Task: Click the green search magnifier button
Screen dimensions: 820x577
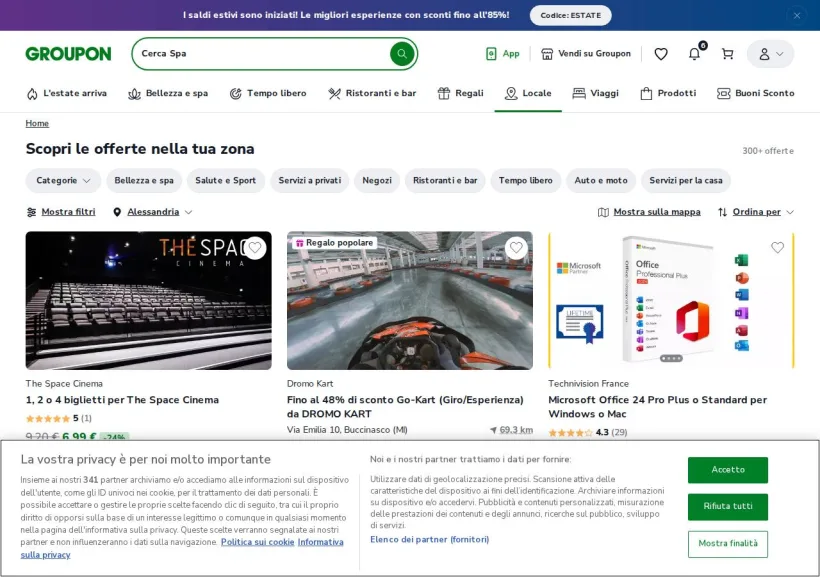Action: [x=402, y=53]
